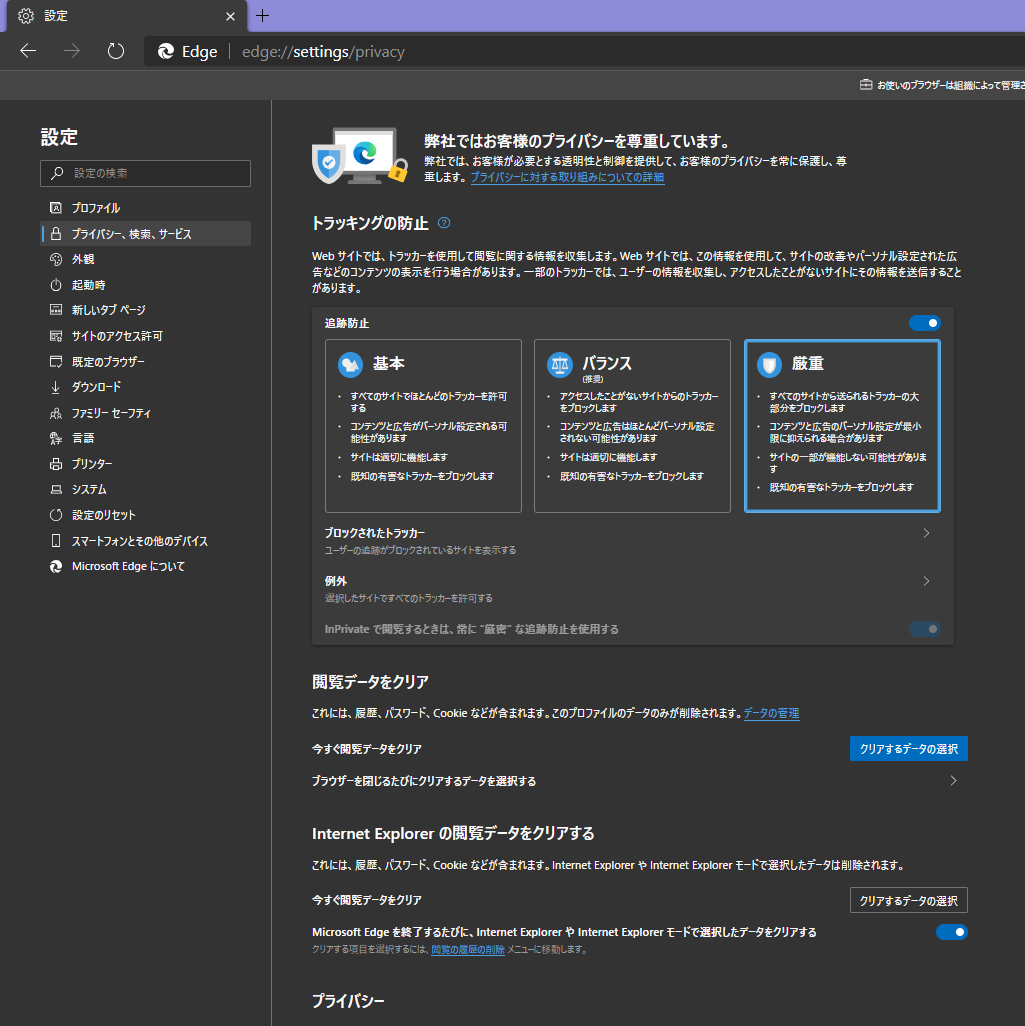This screenshot has height=1026, width=1025.
Task: Click the Edge logo in address bar
Action: tap(166, 51)
